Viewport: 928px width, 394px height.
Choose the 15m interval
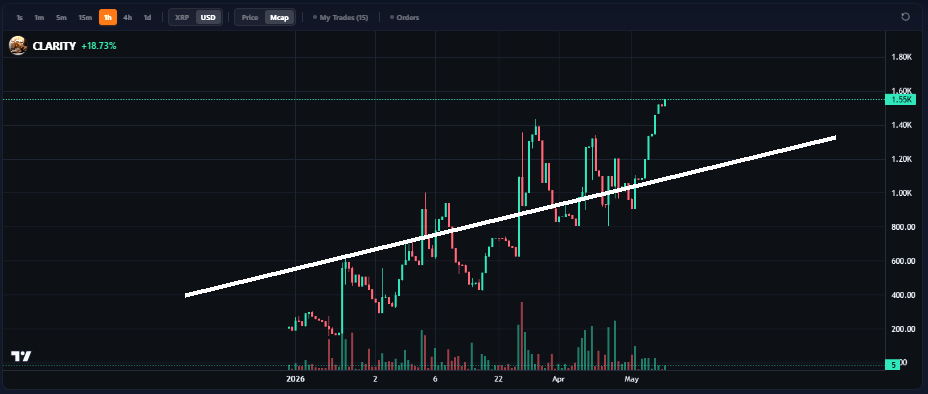[85, 17]
